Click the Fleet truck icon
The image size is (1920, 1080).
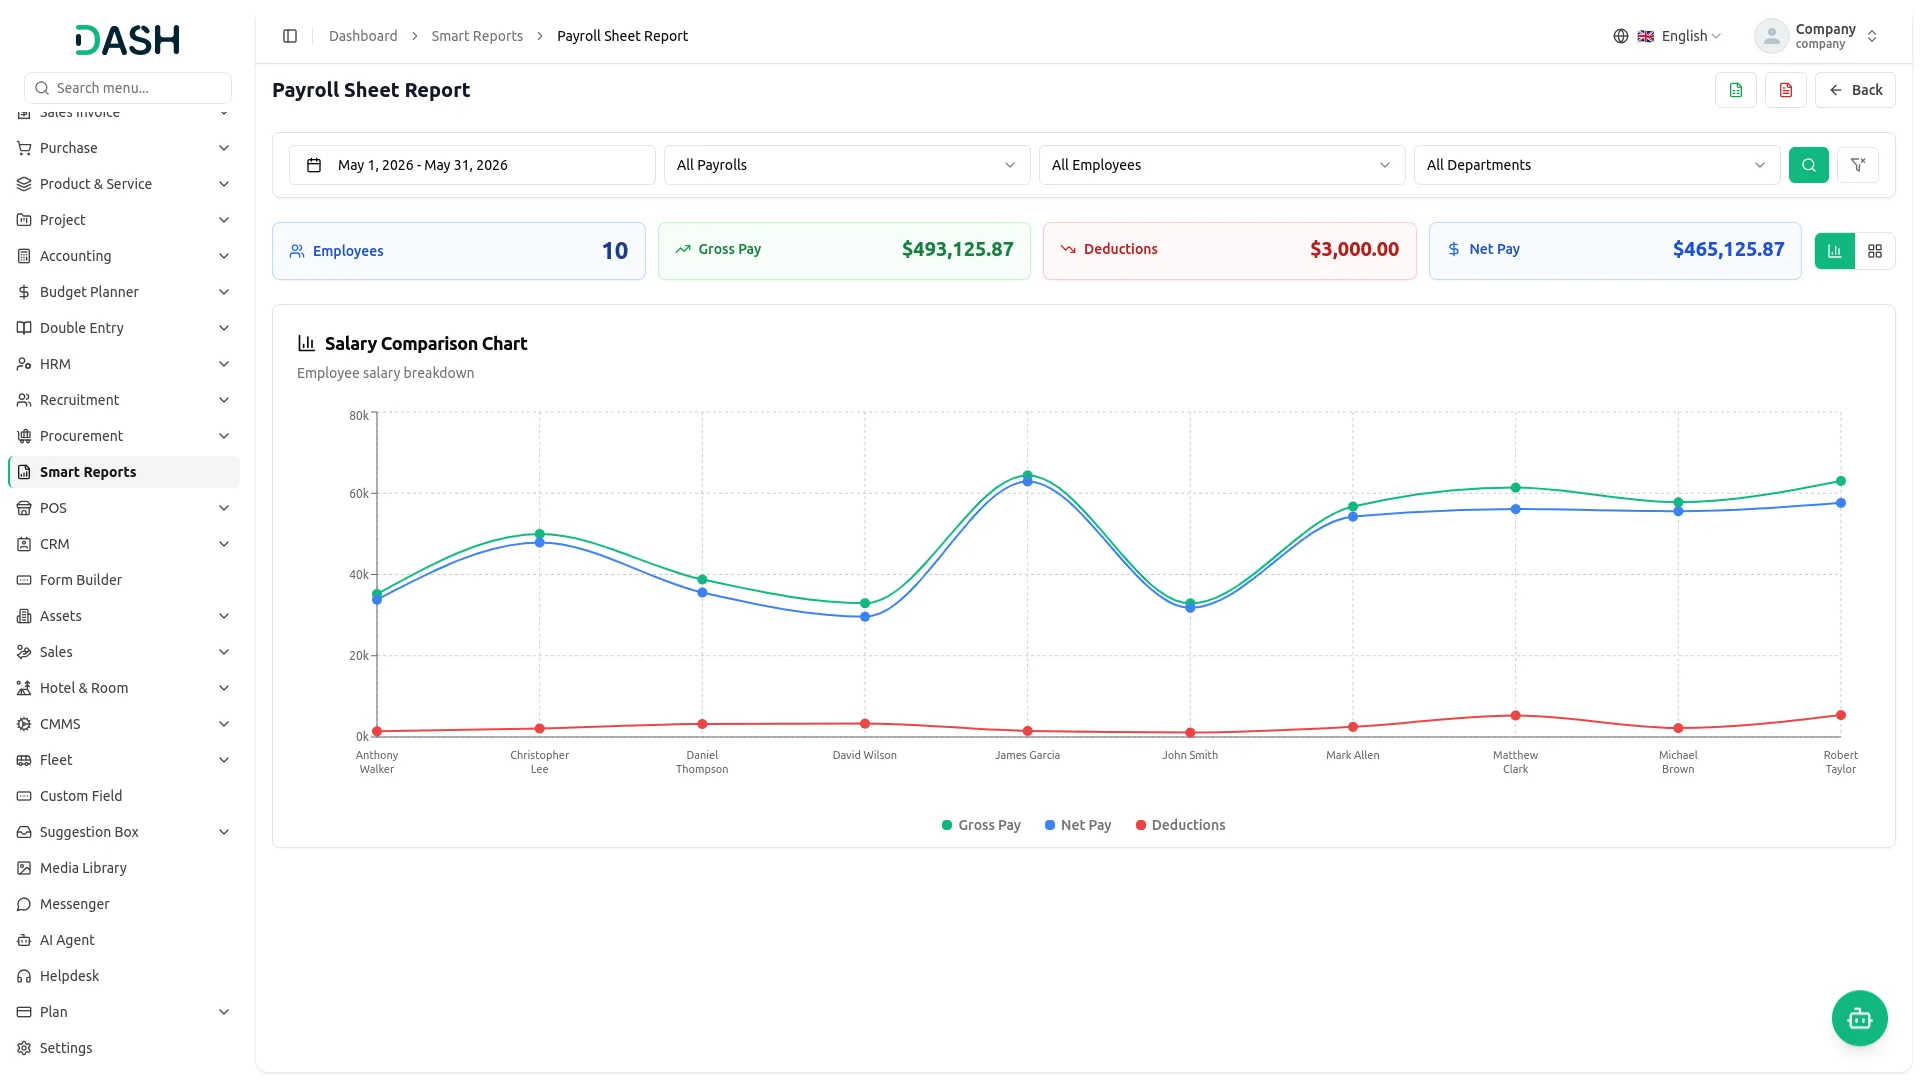point(24,760)
